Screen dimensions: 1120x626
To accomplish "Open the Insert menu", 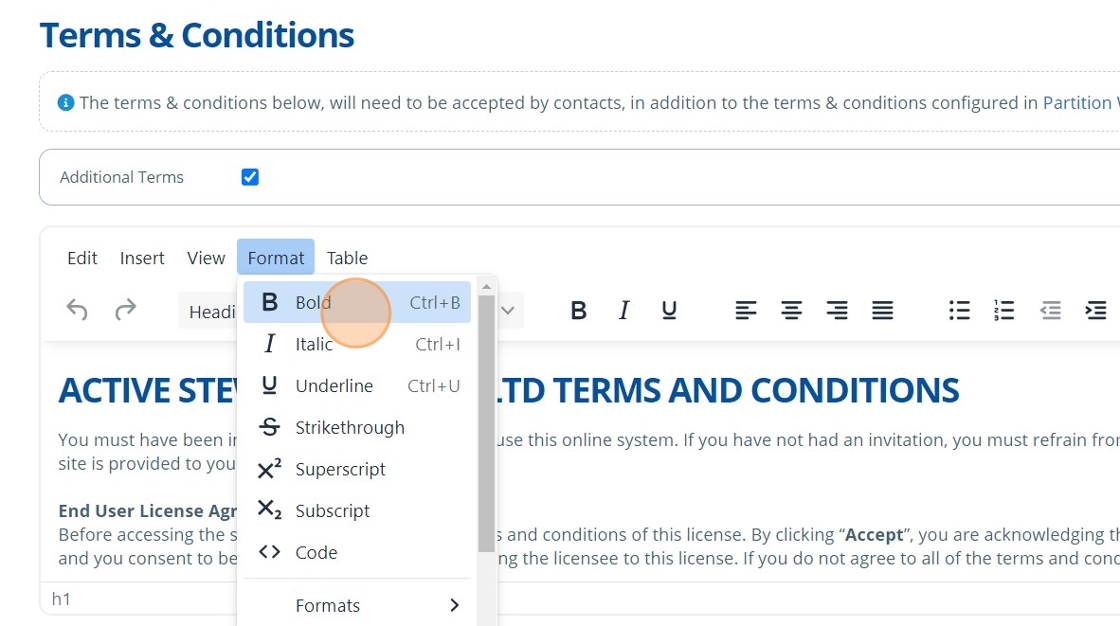I will tap(142, 258).
